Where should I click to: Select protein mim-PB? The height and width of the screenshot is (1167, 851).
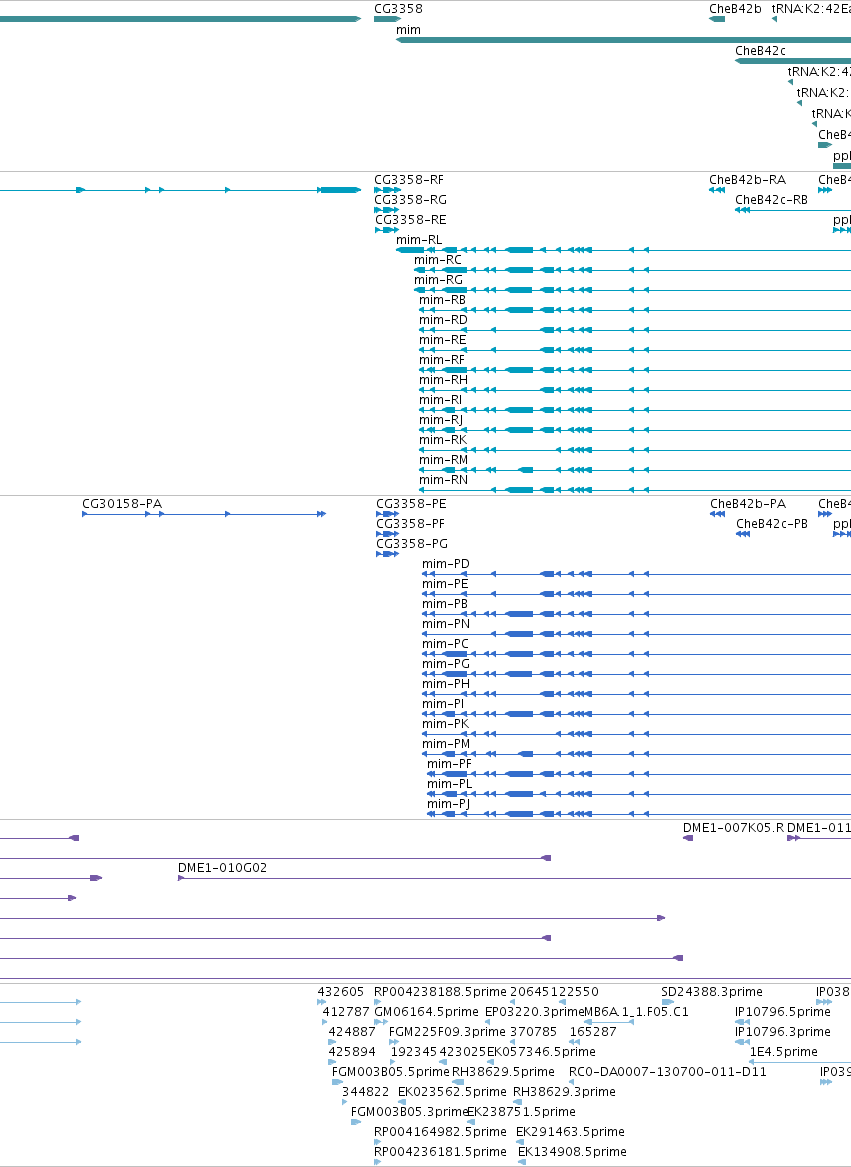tap(444, 605)
